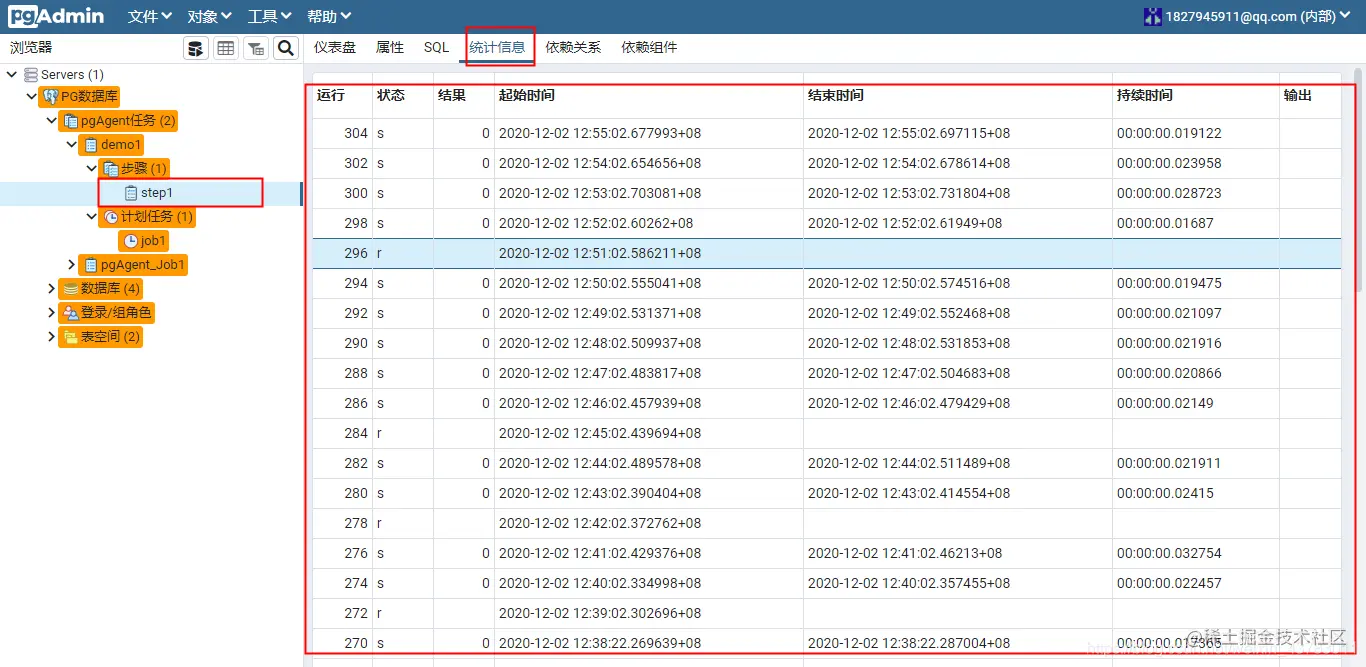Viewport: 1366px width, 667px height.
Task: Click the query tool icon in browser toolbar
Action: tap(197, 48)
